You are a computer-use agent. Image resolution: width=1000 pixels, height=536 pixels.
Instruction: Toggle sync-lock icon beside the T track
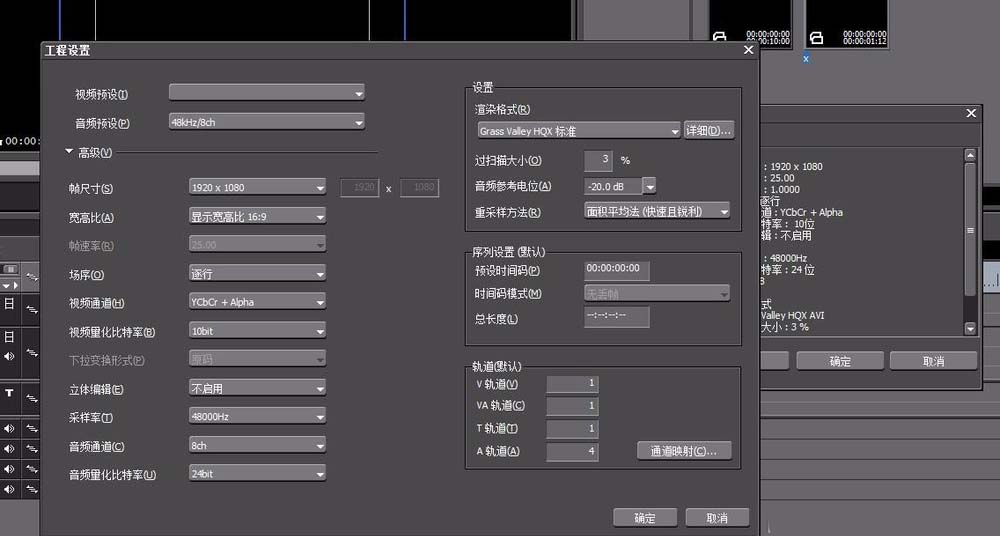31,398
